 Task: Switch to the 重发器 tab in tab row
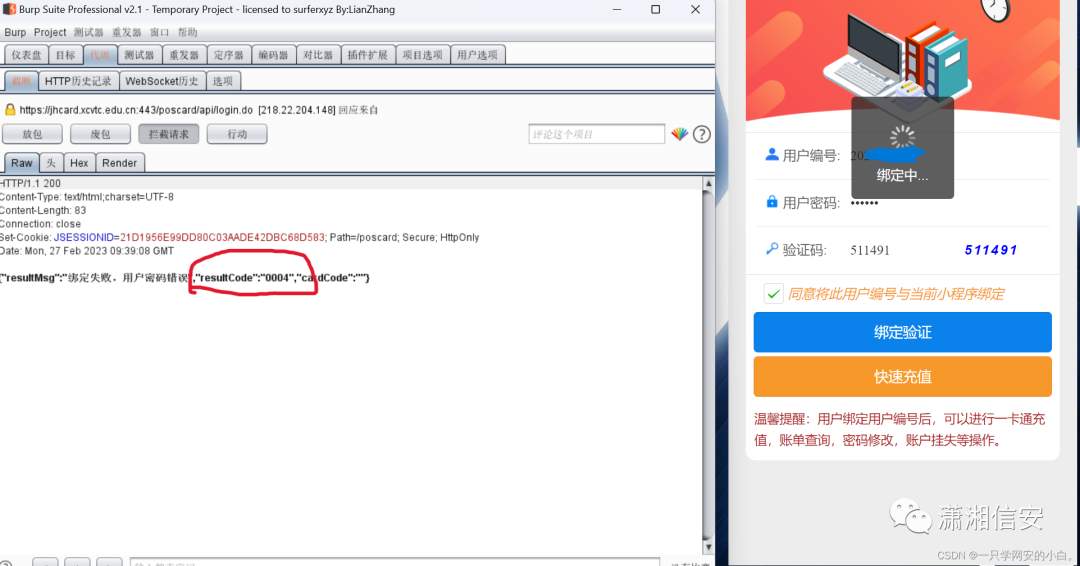pyautogui.click(x=184, y=55)
